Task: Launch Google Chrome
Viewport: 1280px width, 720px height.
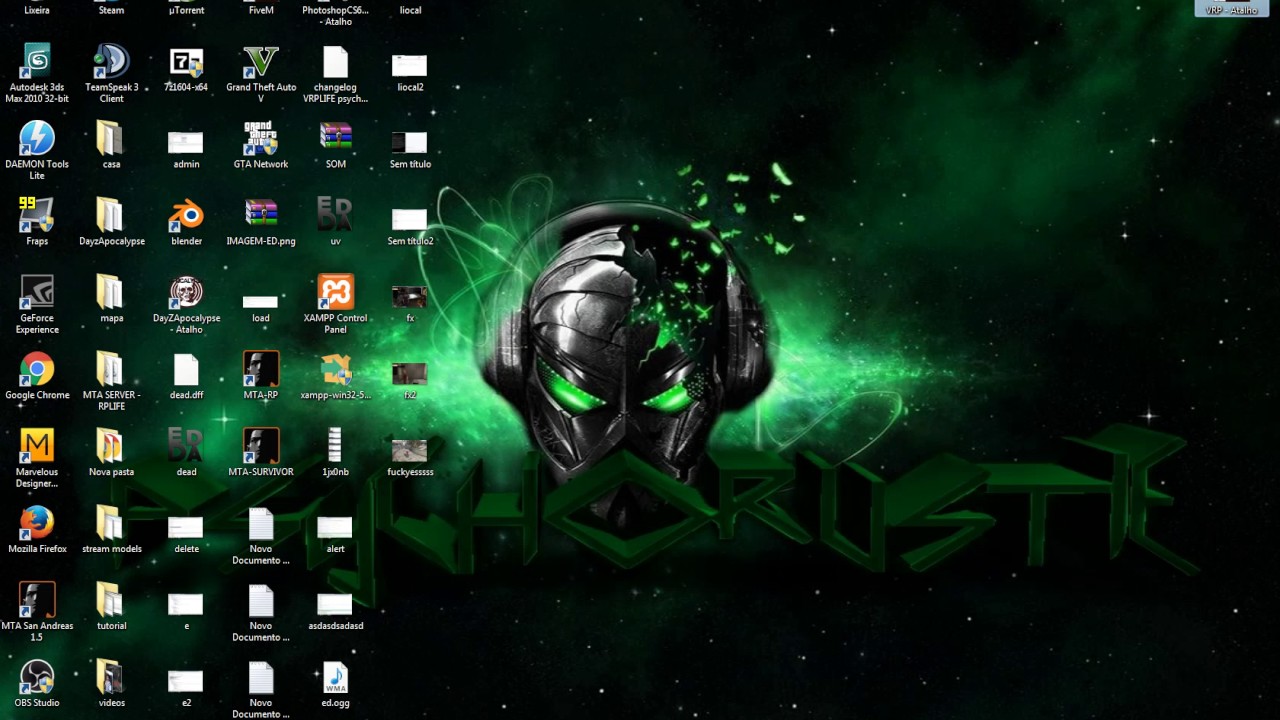Action: tap(37, 370)
